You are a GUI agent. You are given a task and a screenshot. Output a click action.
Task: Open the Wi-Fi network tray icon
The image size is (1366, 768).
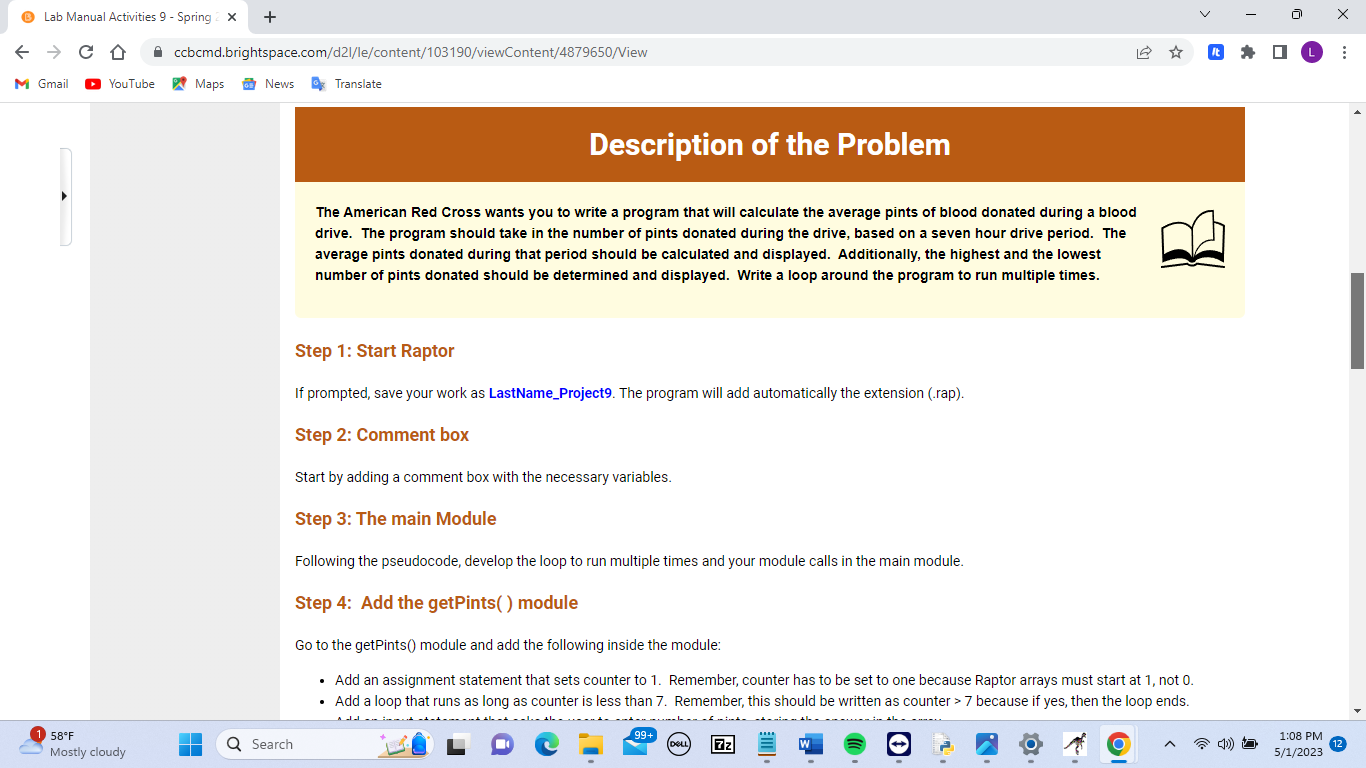1201,744
